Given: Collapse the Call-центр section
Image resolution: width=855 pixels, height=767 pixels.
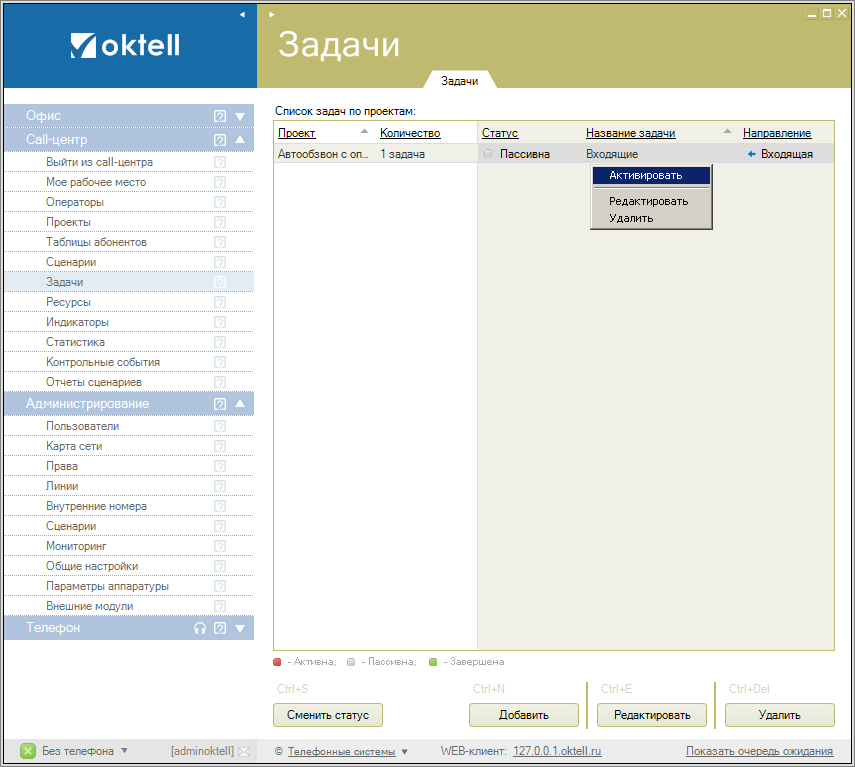Looking at the screenshot, I should [240, 140].
